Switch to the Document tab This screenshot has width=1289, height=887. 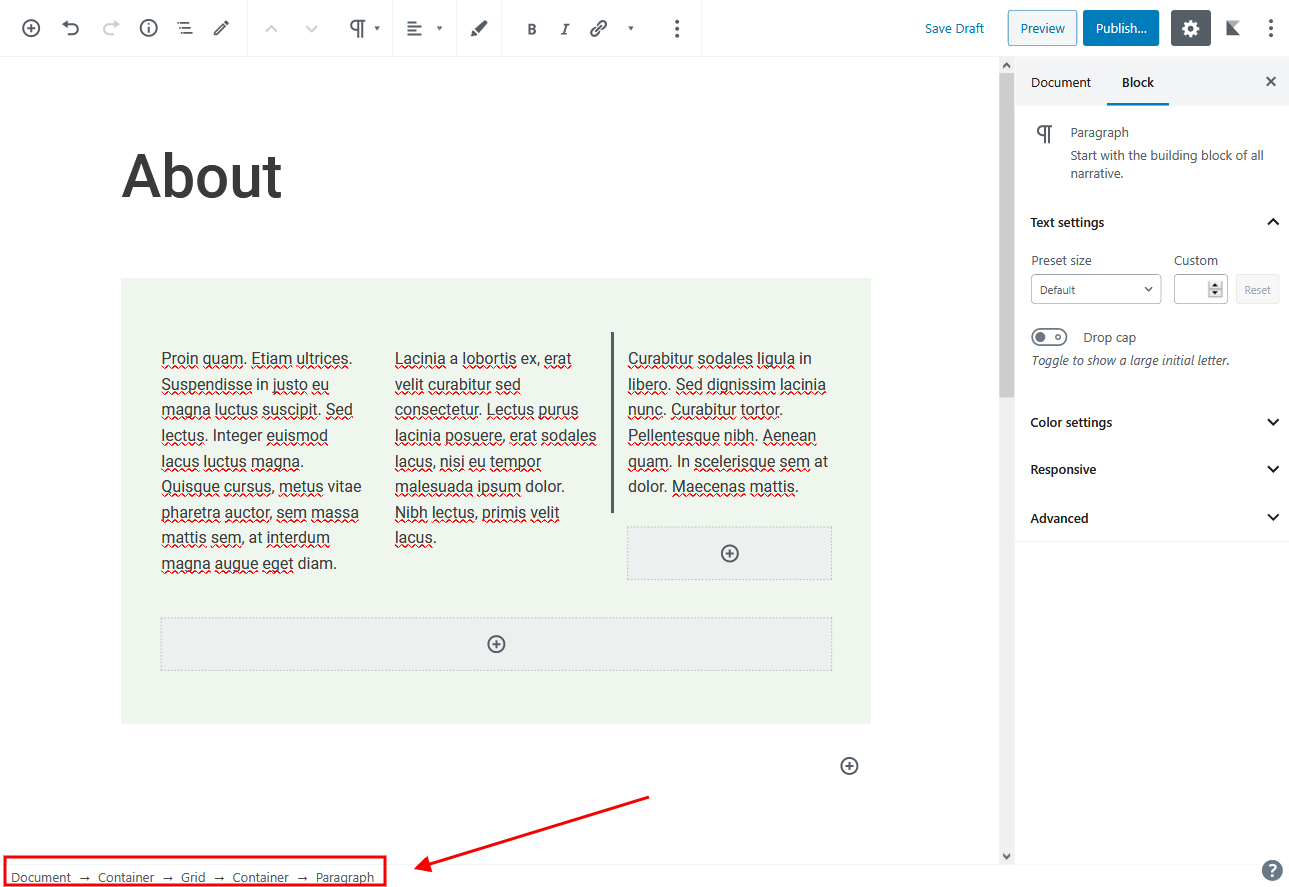coord(1060,82)
